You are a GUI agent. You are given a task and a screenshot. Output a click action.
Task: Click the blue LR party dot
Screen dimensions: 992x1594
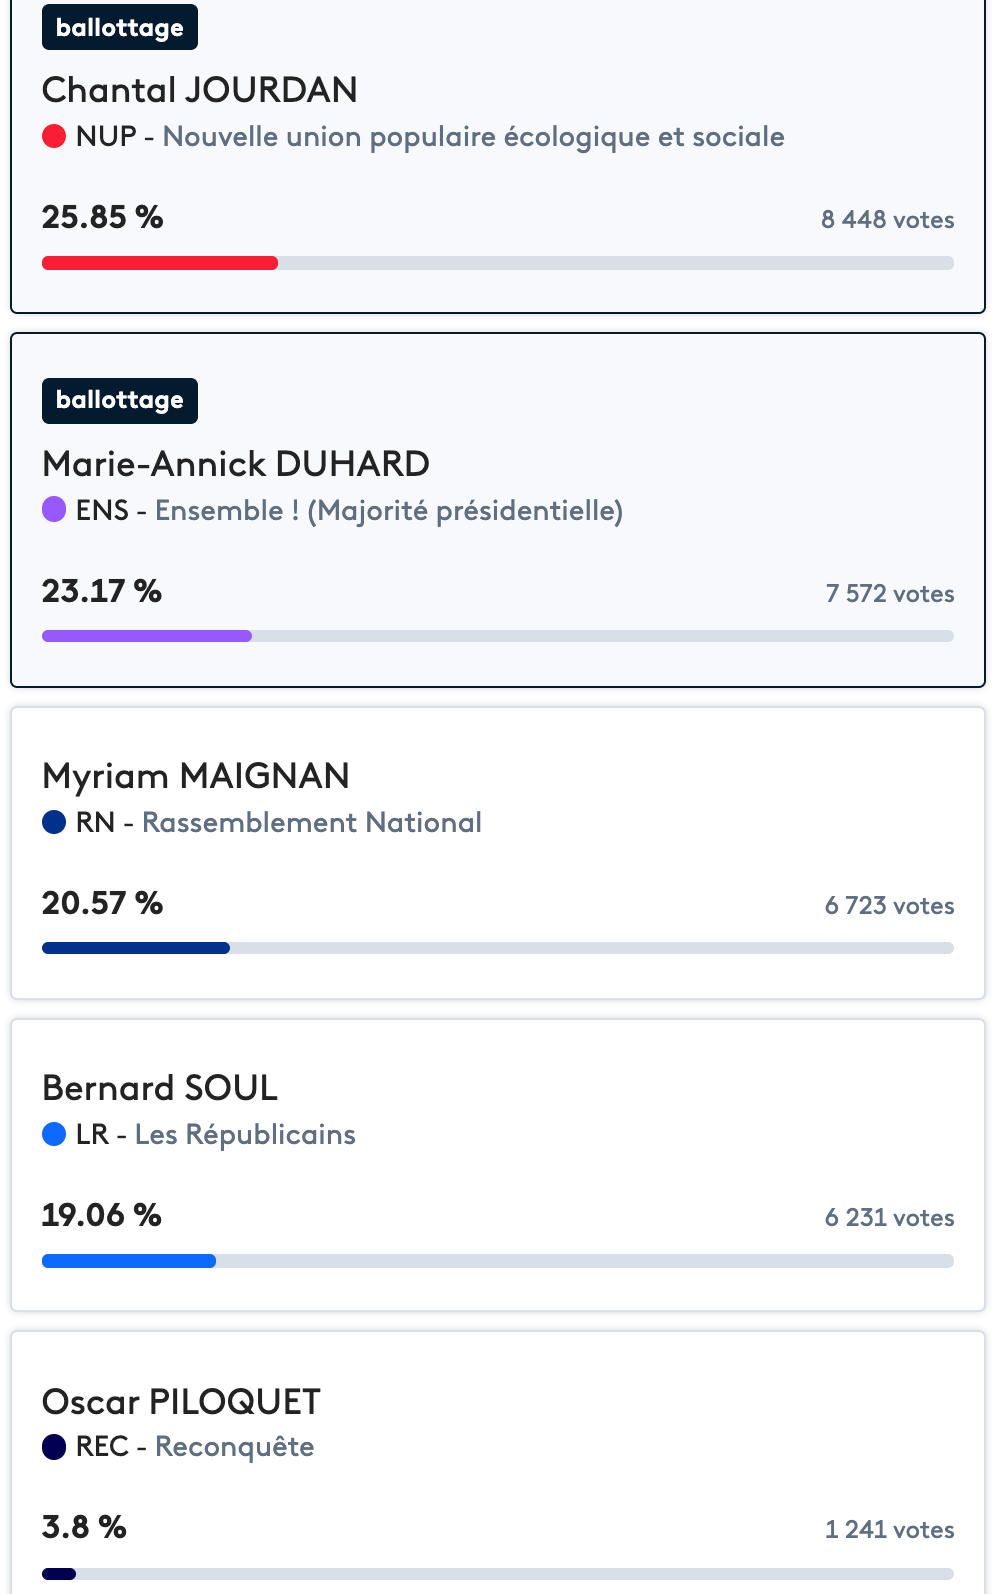coord(54,1134)
